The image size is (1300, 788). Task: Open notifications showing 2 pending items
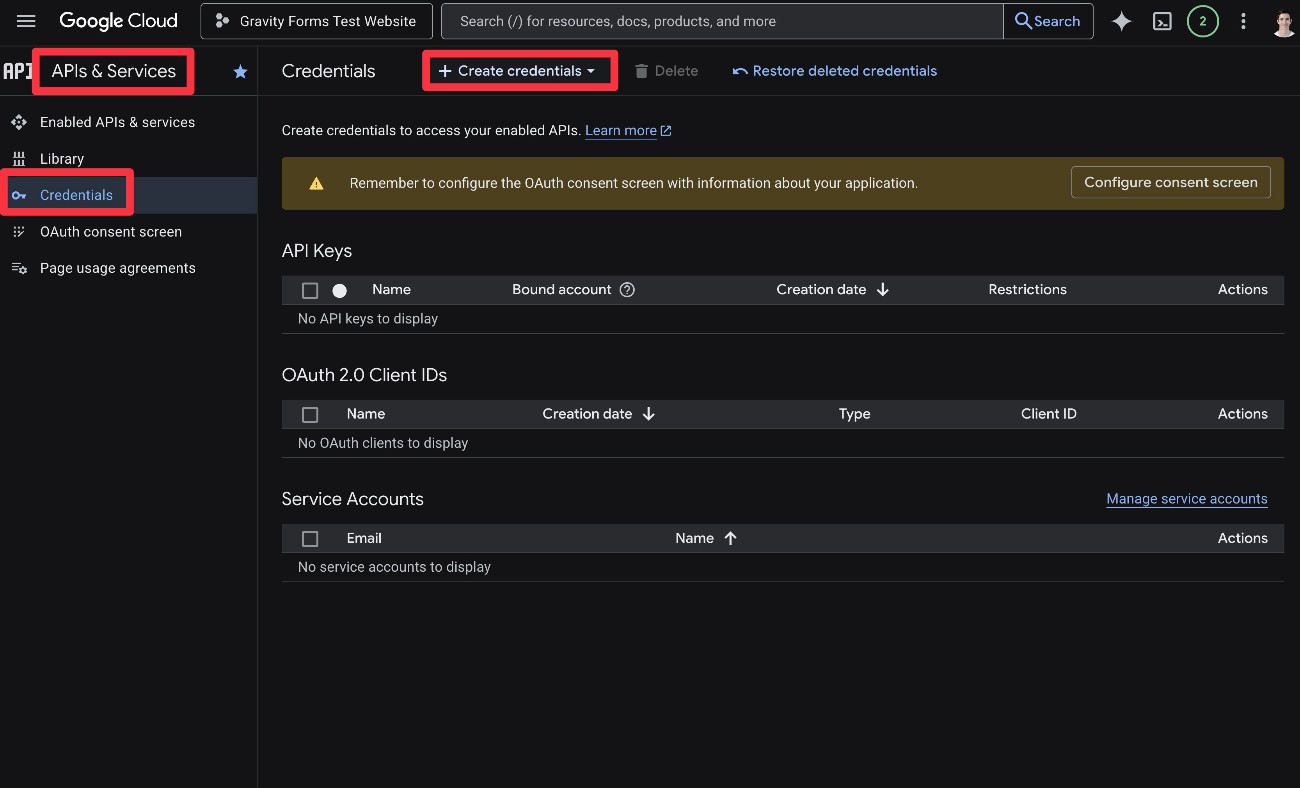1203,20
